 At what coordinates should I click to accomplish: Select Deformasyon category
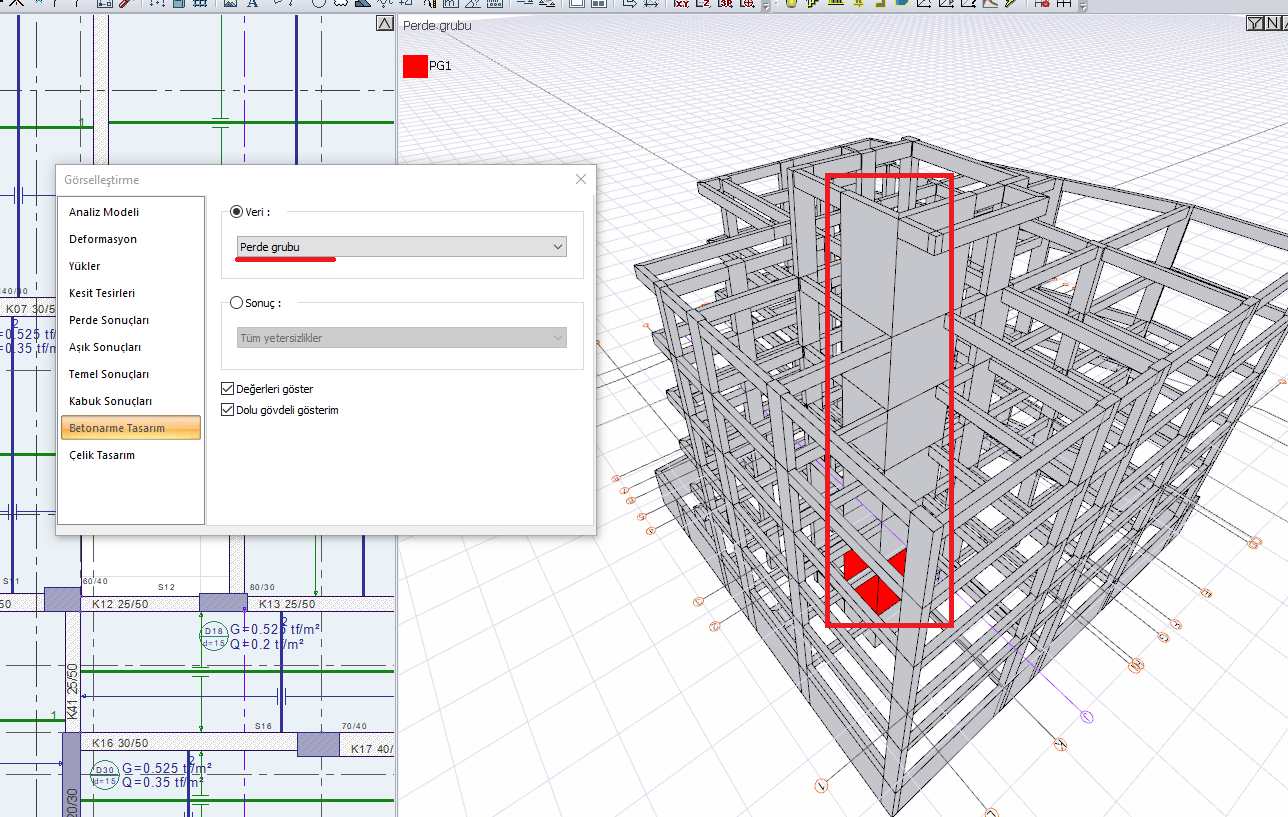(103, 239)
